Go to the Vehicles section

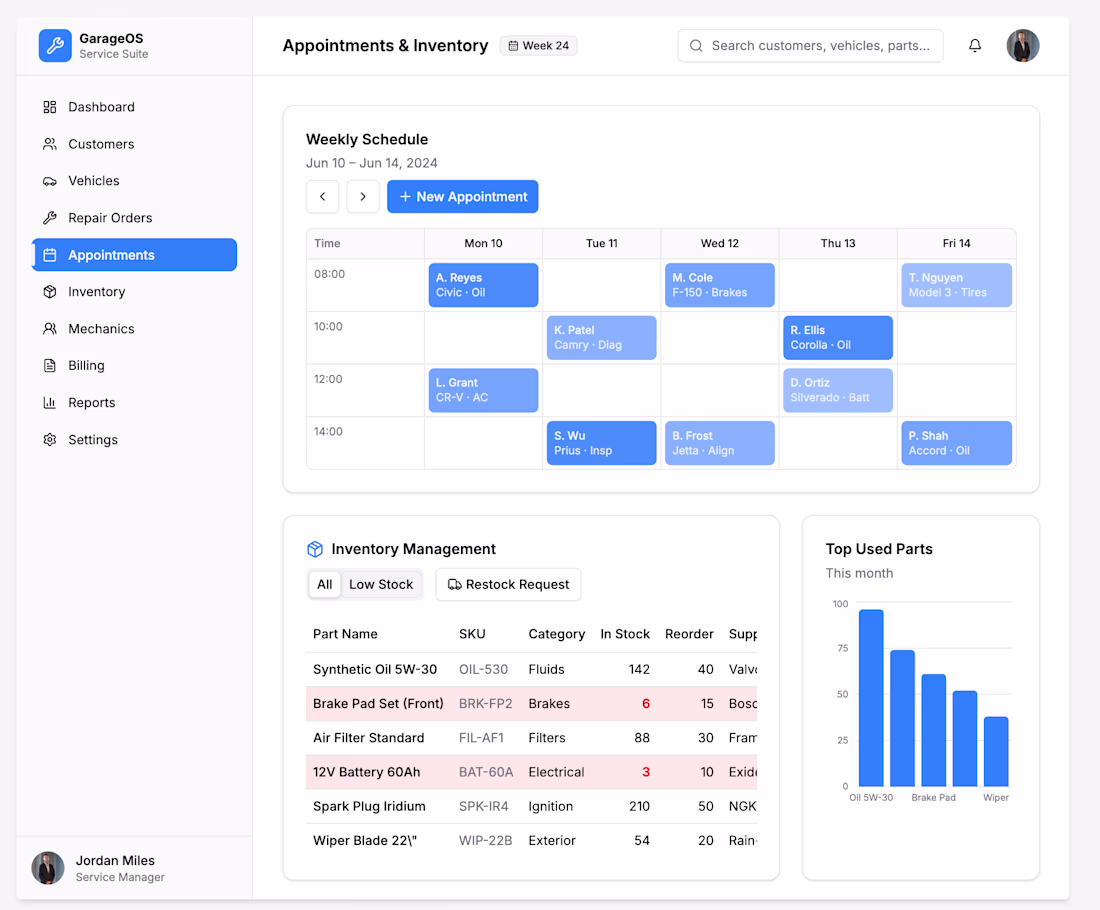(x=134, y=180)
